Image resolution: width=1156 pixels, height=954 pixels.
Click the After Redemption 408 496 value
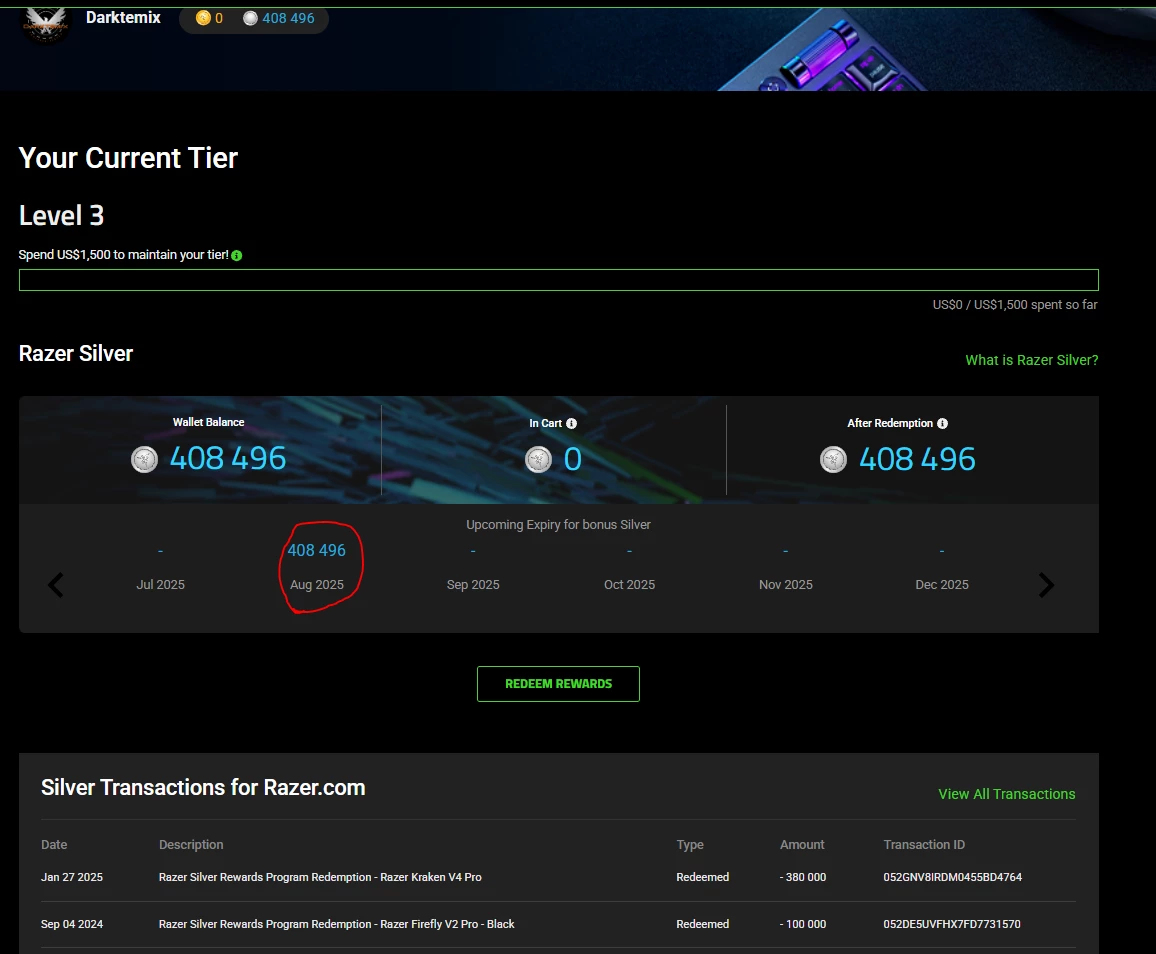point(917,459)
